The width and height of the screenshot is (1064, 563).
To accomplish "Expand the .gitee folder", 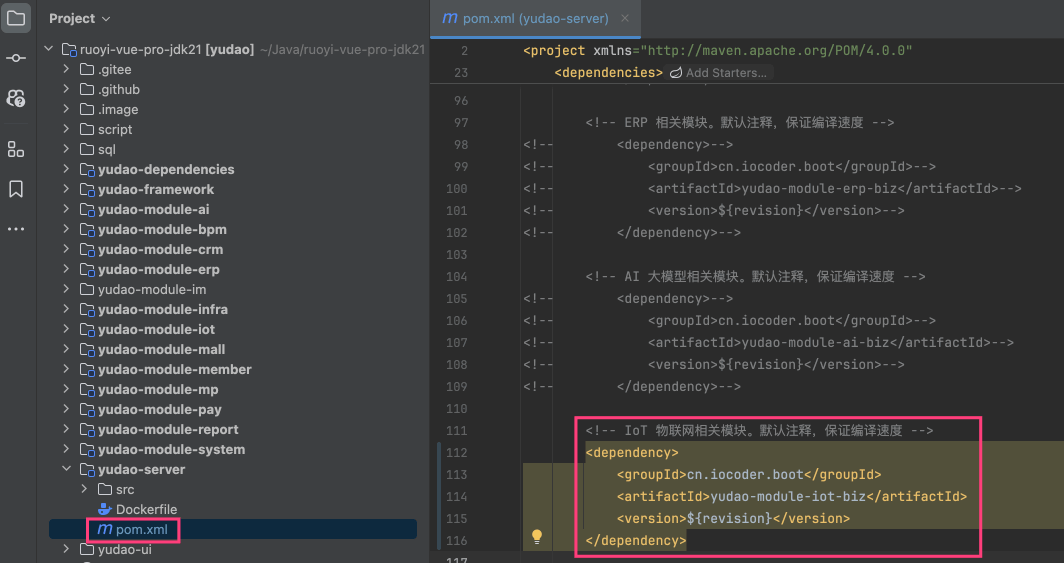I will click(x=66, y=69).
